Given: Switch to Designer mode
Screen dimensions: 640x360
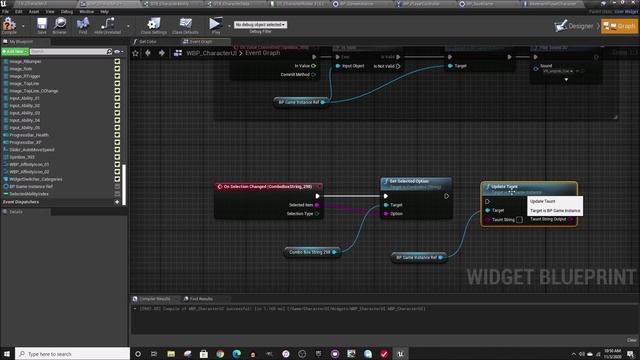Looking at the screenshot, I should [x=575, y=26].
